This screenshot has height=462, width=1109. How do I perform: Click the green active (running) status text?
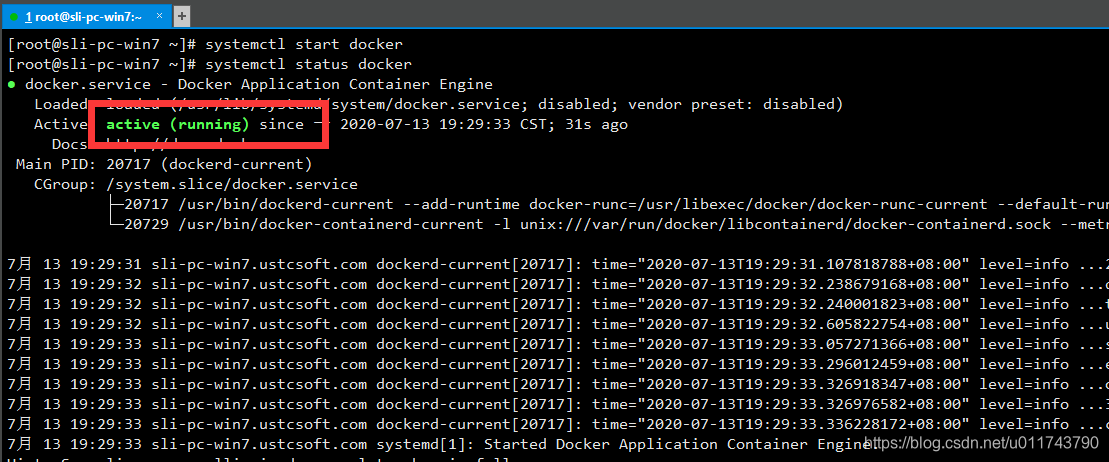[178, 125]
